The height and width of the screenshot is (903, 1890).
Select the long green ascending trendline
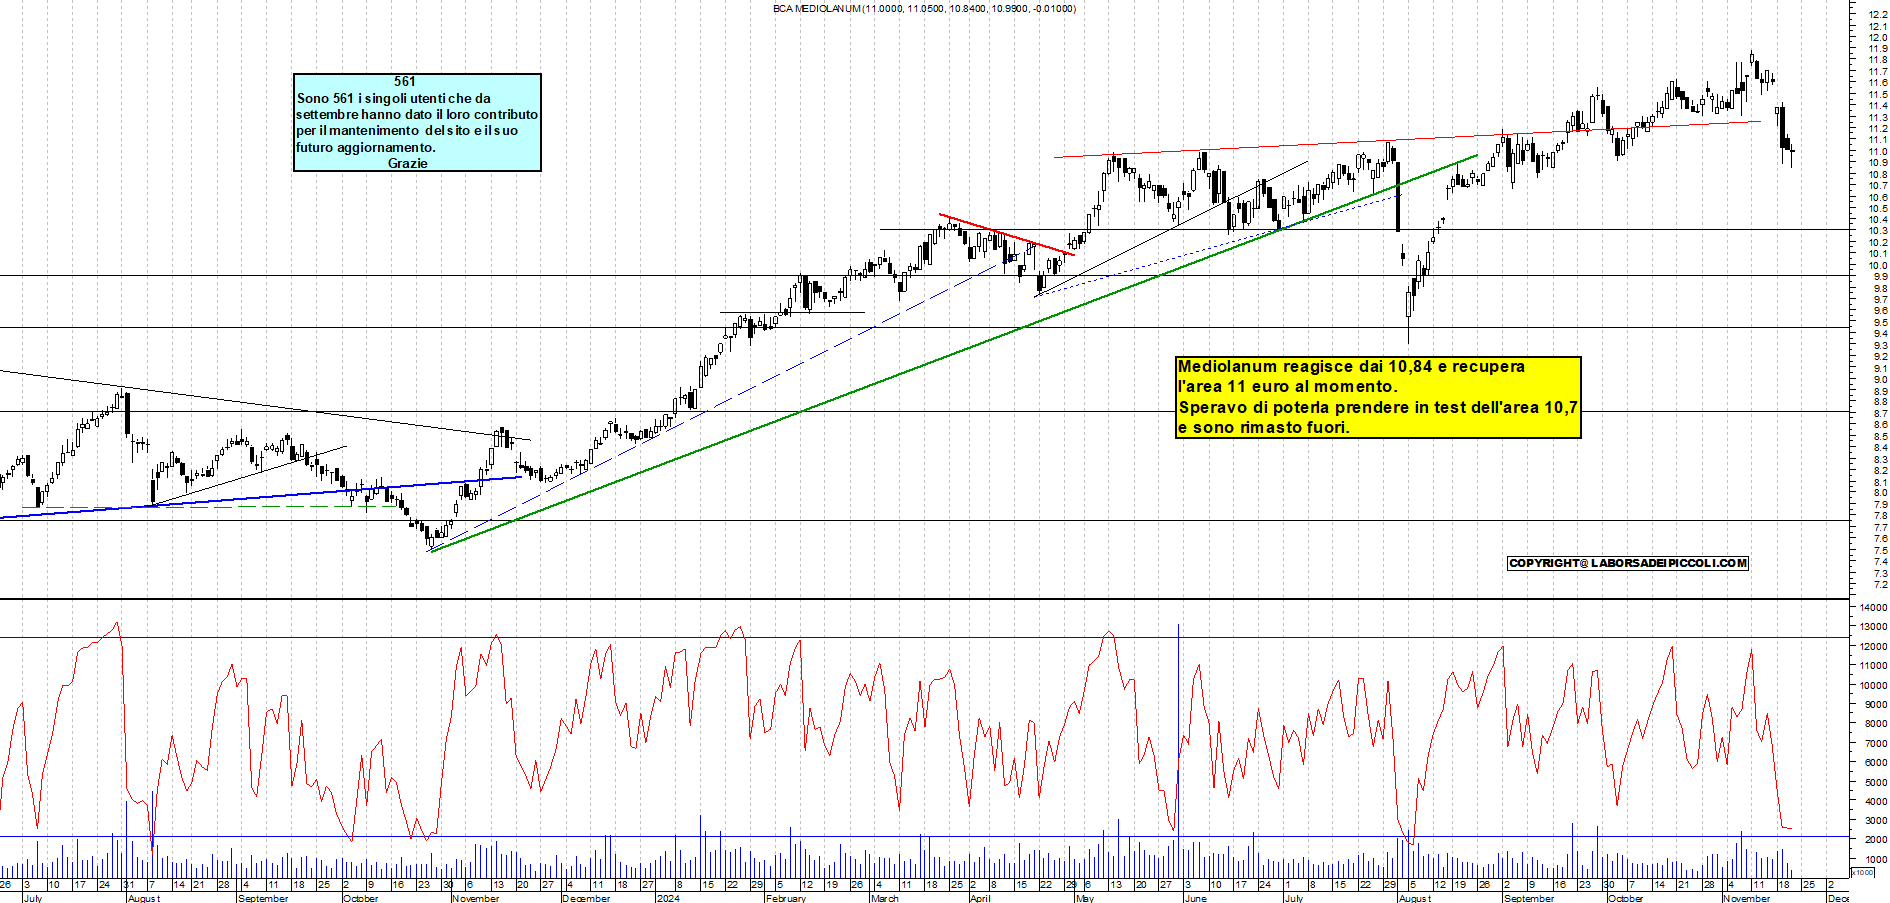[954, 354]
